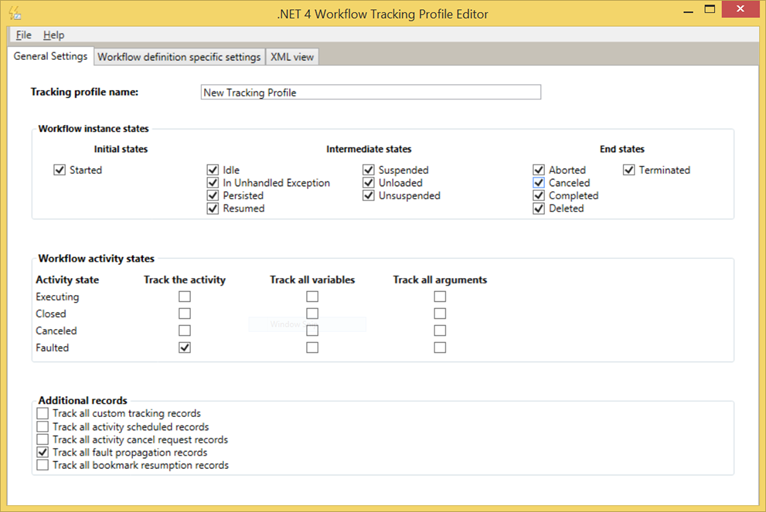
Task: Disable In Unhandled Exception state tracking
Action: click(x=213, y=183)
